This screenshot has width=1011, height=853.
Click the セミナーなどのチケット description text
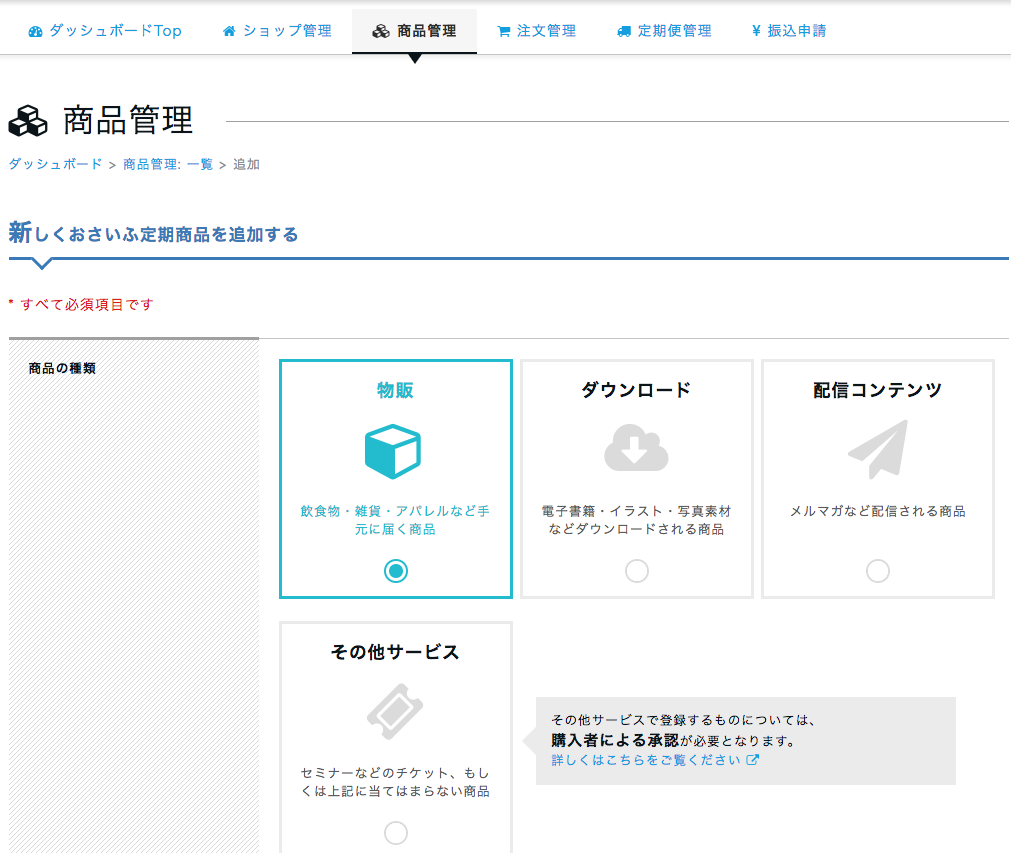pyautogui.click(x=395, y=782)
